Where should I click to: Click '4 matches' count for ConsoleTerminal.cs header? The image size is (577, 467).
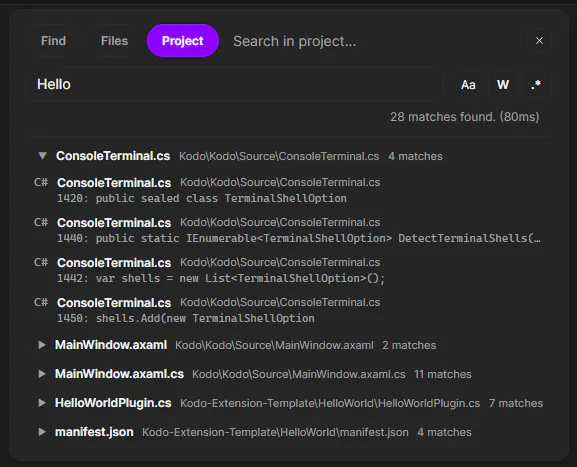tap(415, 156)
